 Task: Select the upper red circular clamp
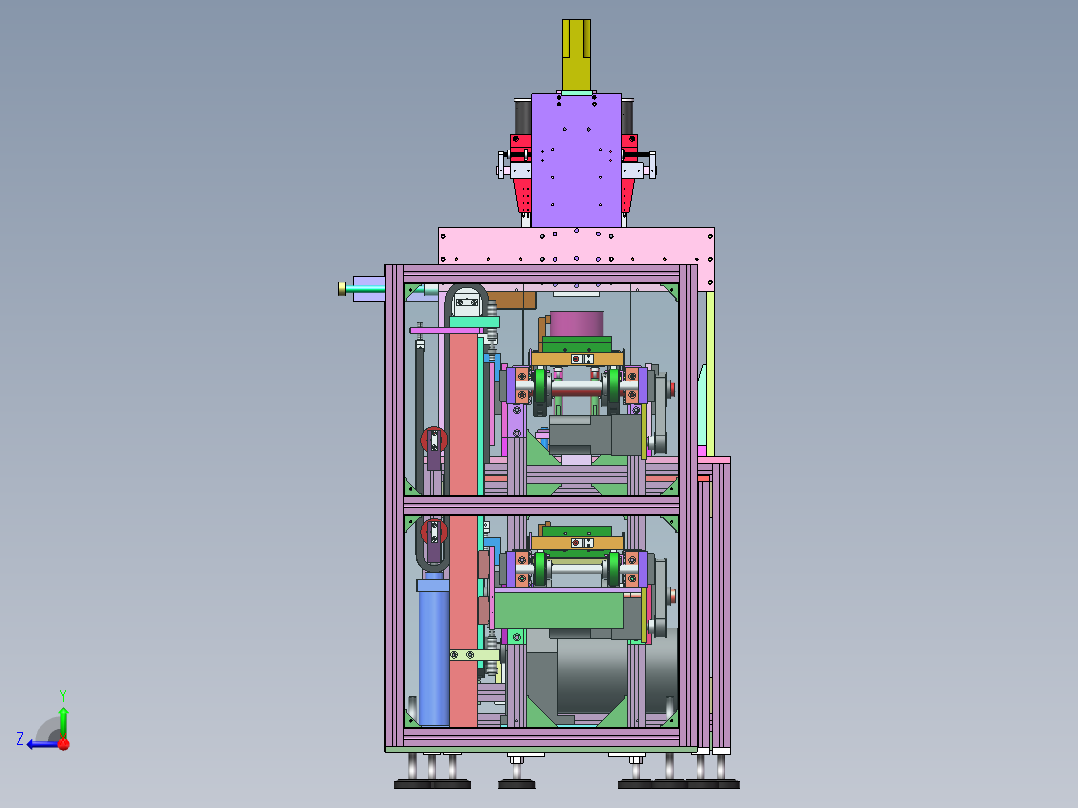[434, 440]
